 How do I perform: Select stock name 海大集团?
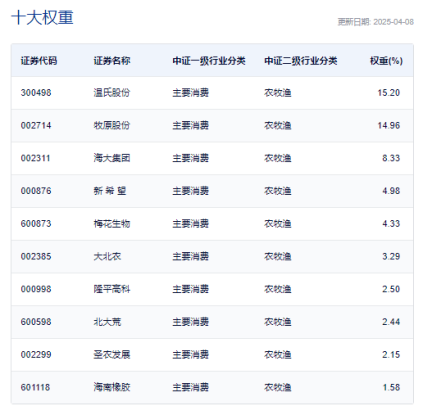112,158
